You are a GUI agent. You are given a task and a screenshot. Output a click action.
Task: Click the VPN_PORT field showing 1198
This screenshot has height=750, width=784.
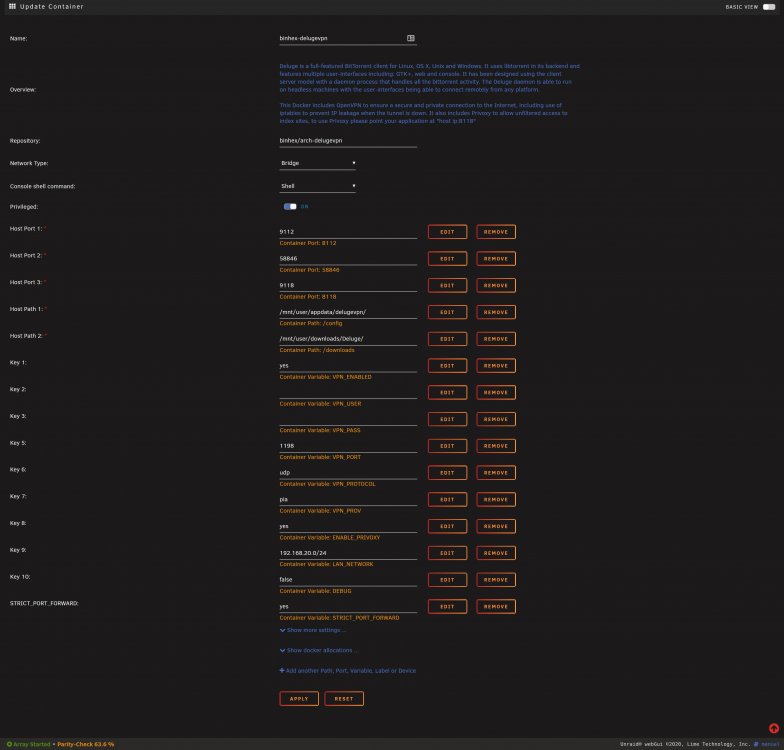point(348,446)
